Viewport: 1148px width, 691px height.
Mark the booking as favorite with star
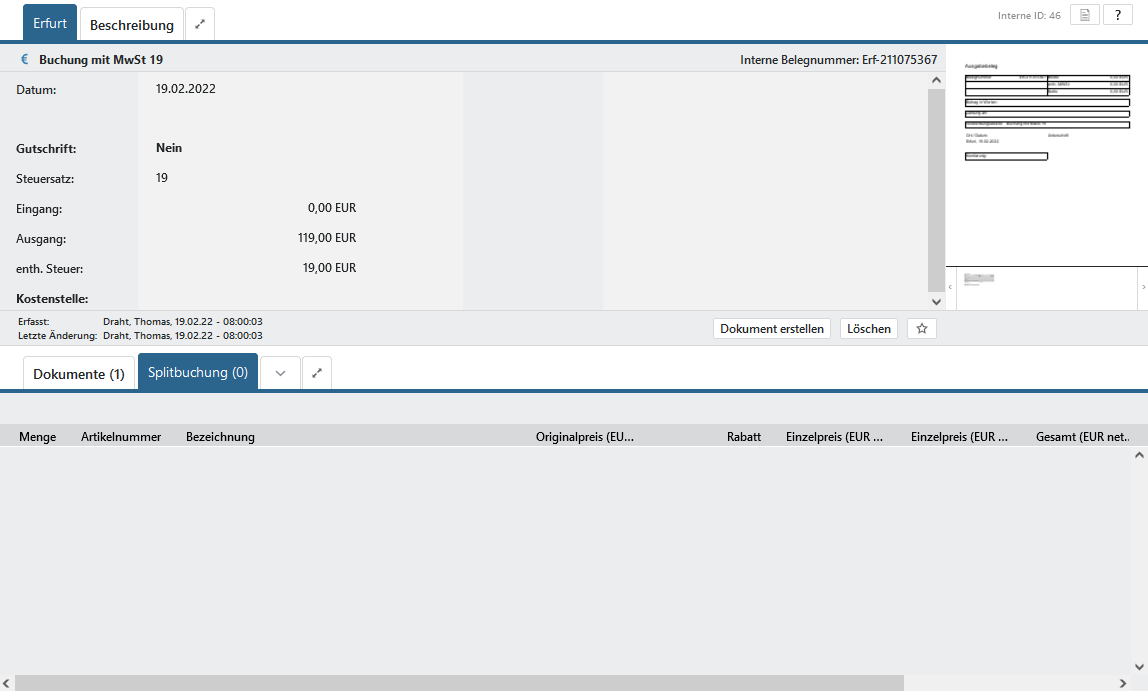[x=921, y=329]
